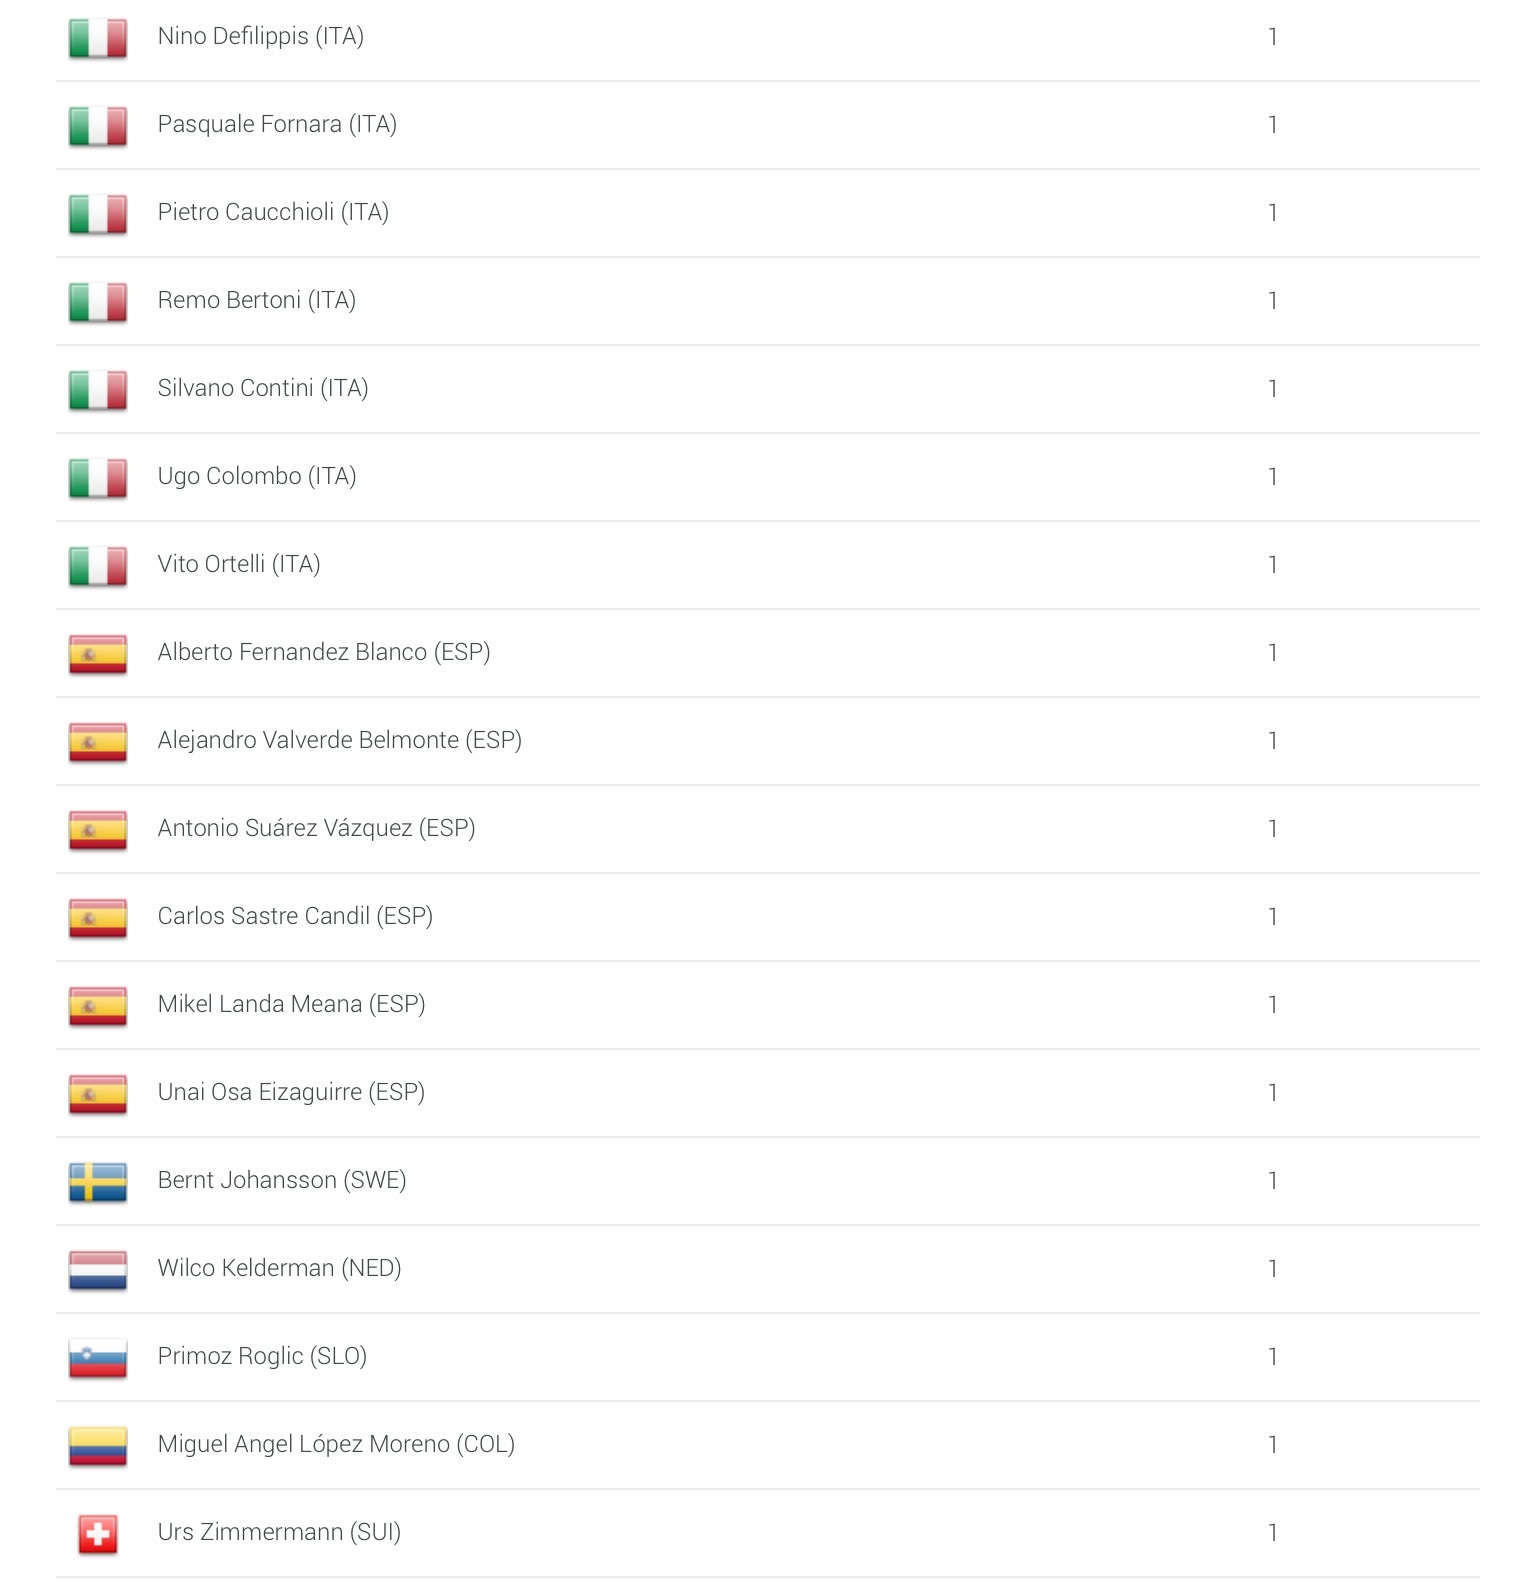Viewport: 1536px width, 1581px height.
Task: Click the Dutch flag next to Wilco Kelderman
Action: click(x=98, y=1270)
